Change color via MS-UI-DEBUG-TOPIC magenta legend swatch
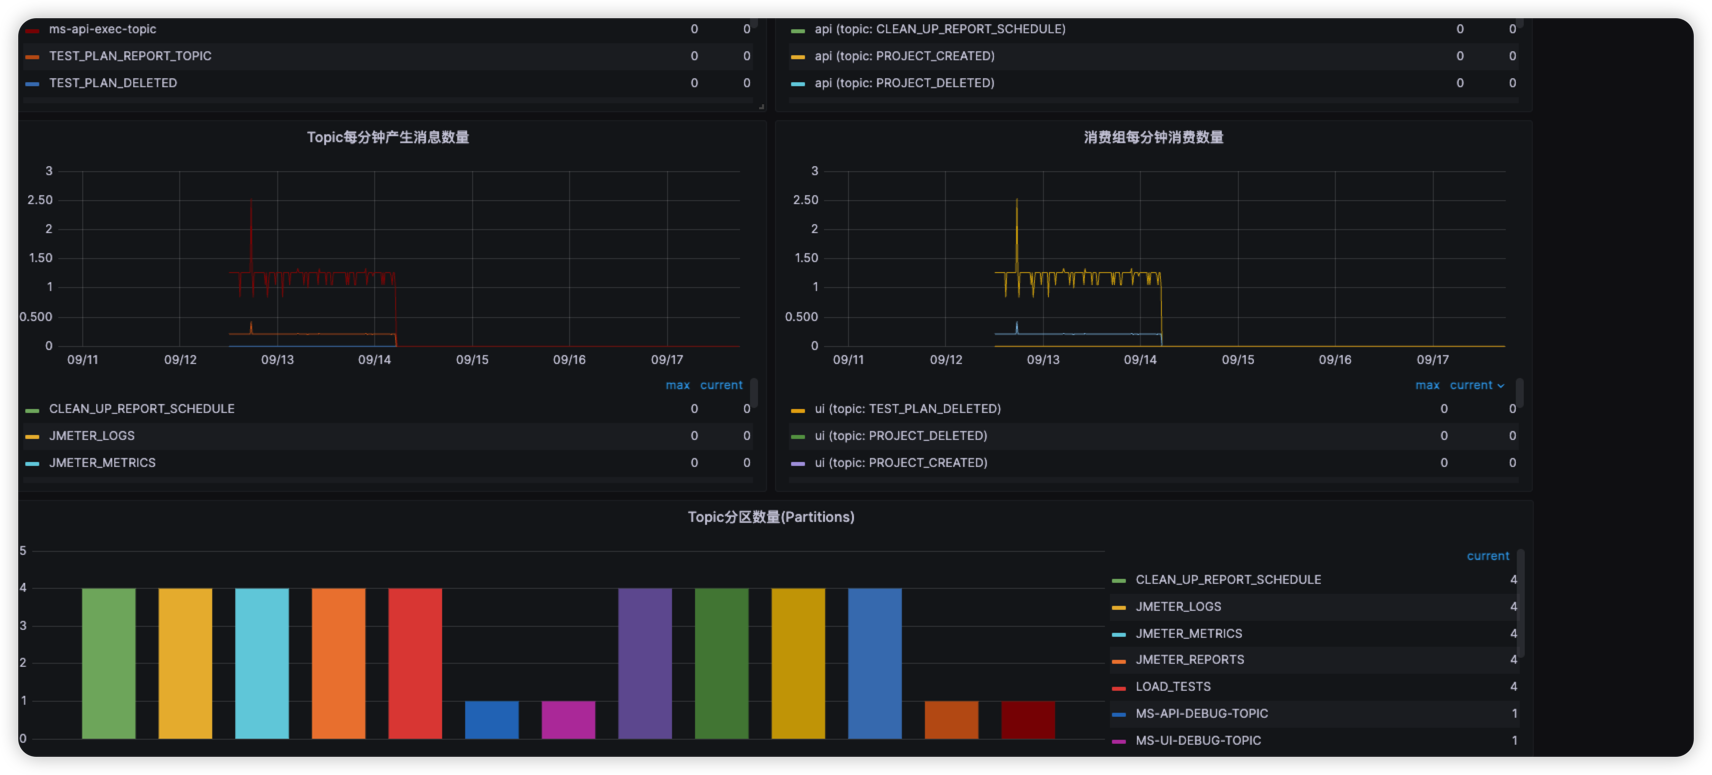 point(1119,741)
